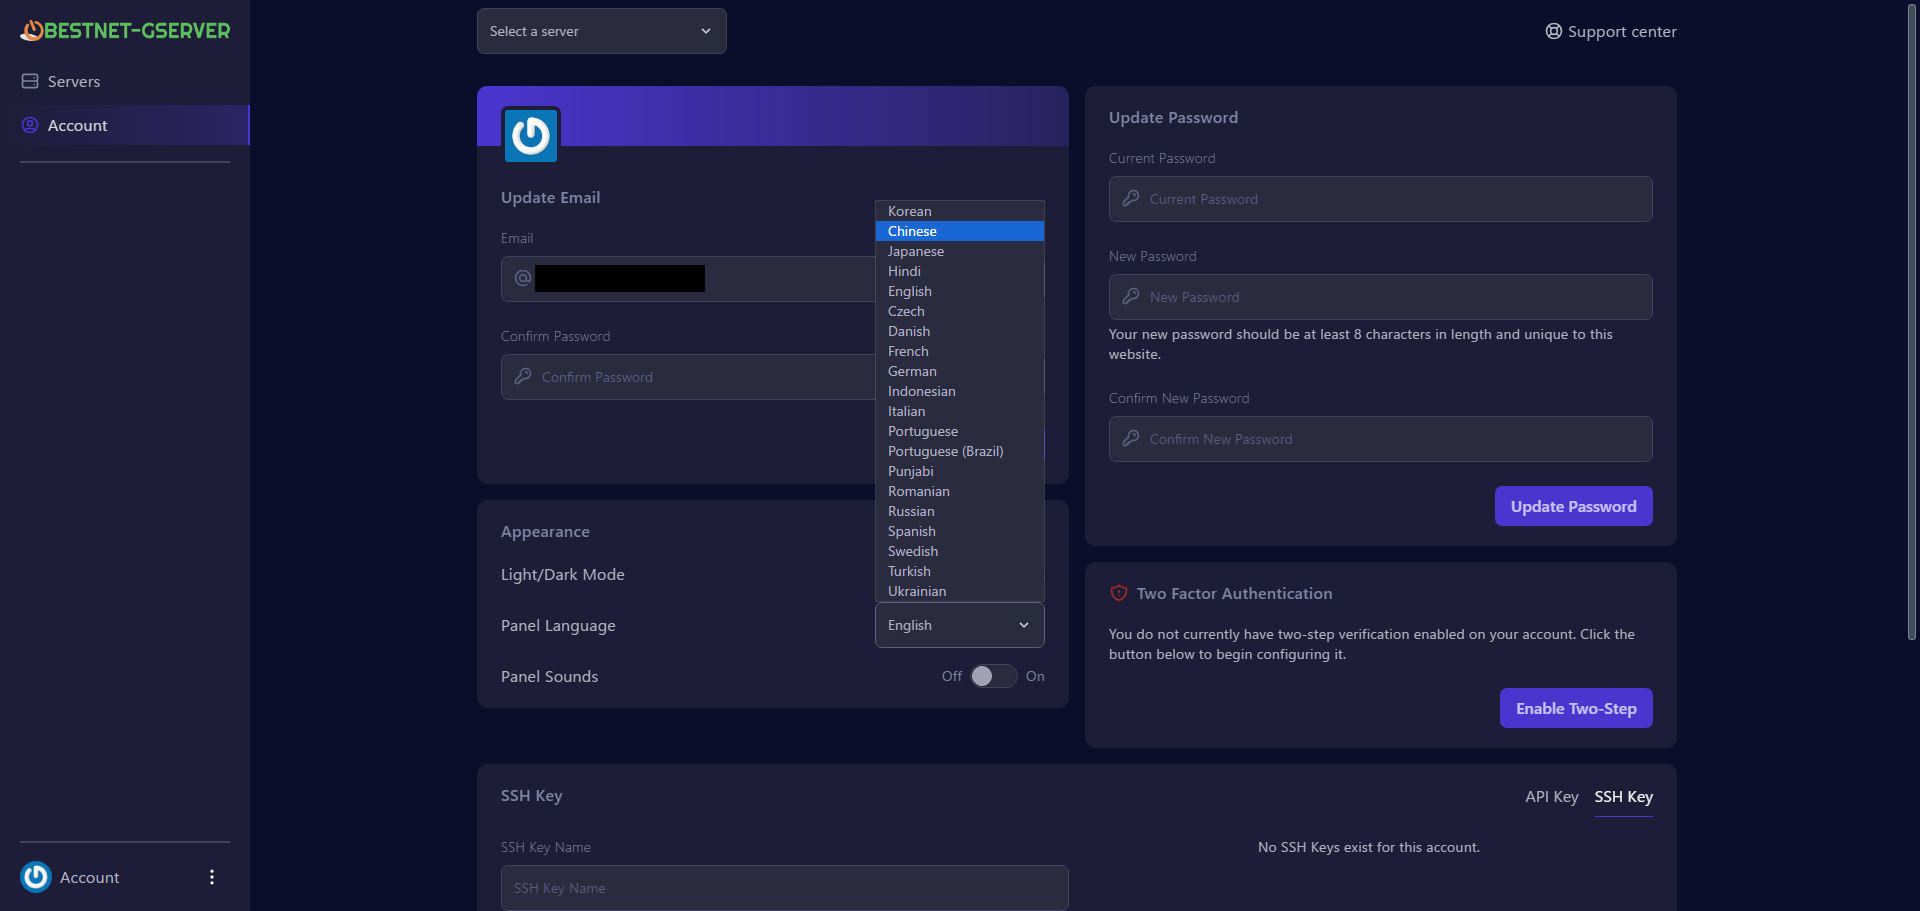Click the Panel Language English dropdown
The width and height of the screenshot is (1920, 911).
tap(960, 625)
